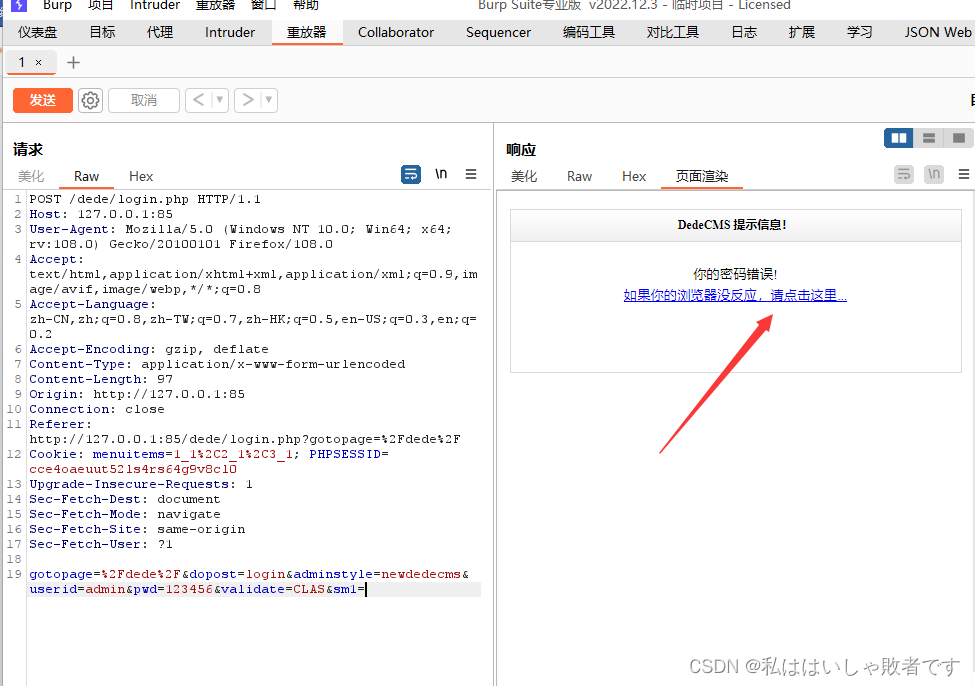975x686 pixels.
Task: Open the 重放器 menu in menu bar
Action: pos(216,5)
